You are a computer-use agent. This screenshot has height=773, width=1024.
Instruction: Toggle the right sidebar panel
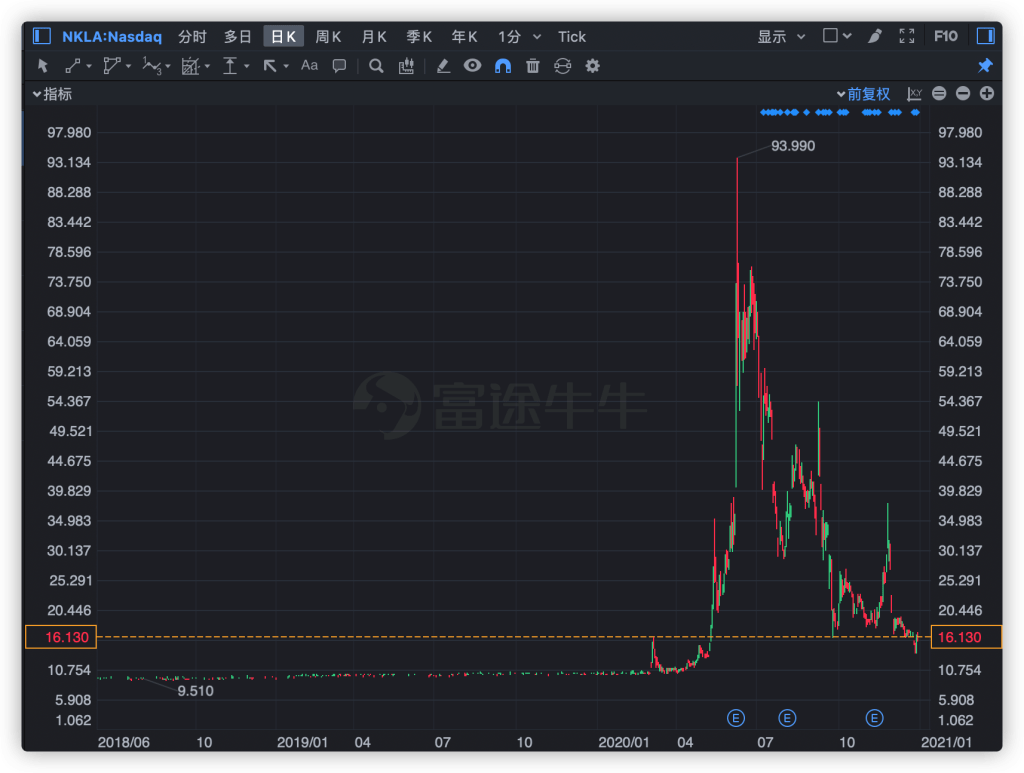[985, 36]
